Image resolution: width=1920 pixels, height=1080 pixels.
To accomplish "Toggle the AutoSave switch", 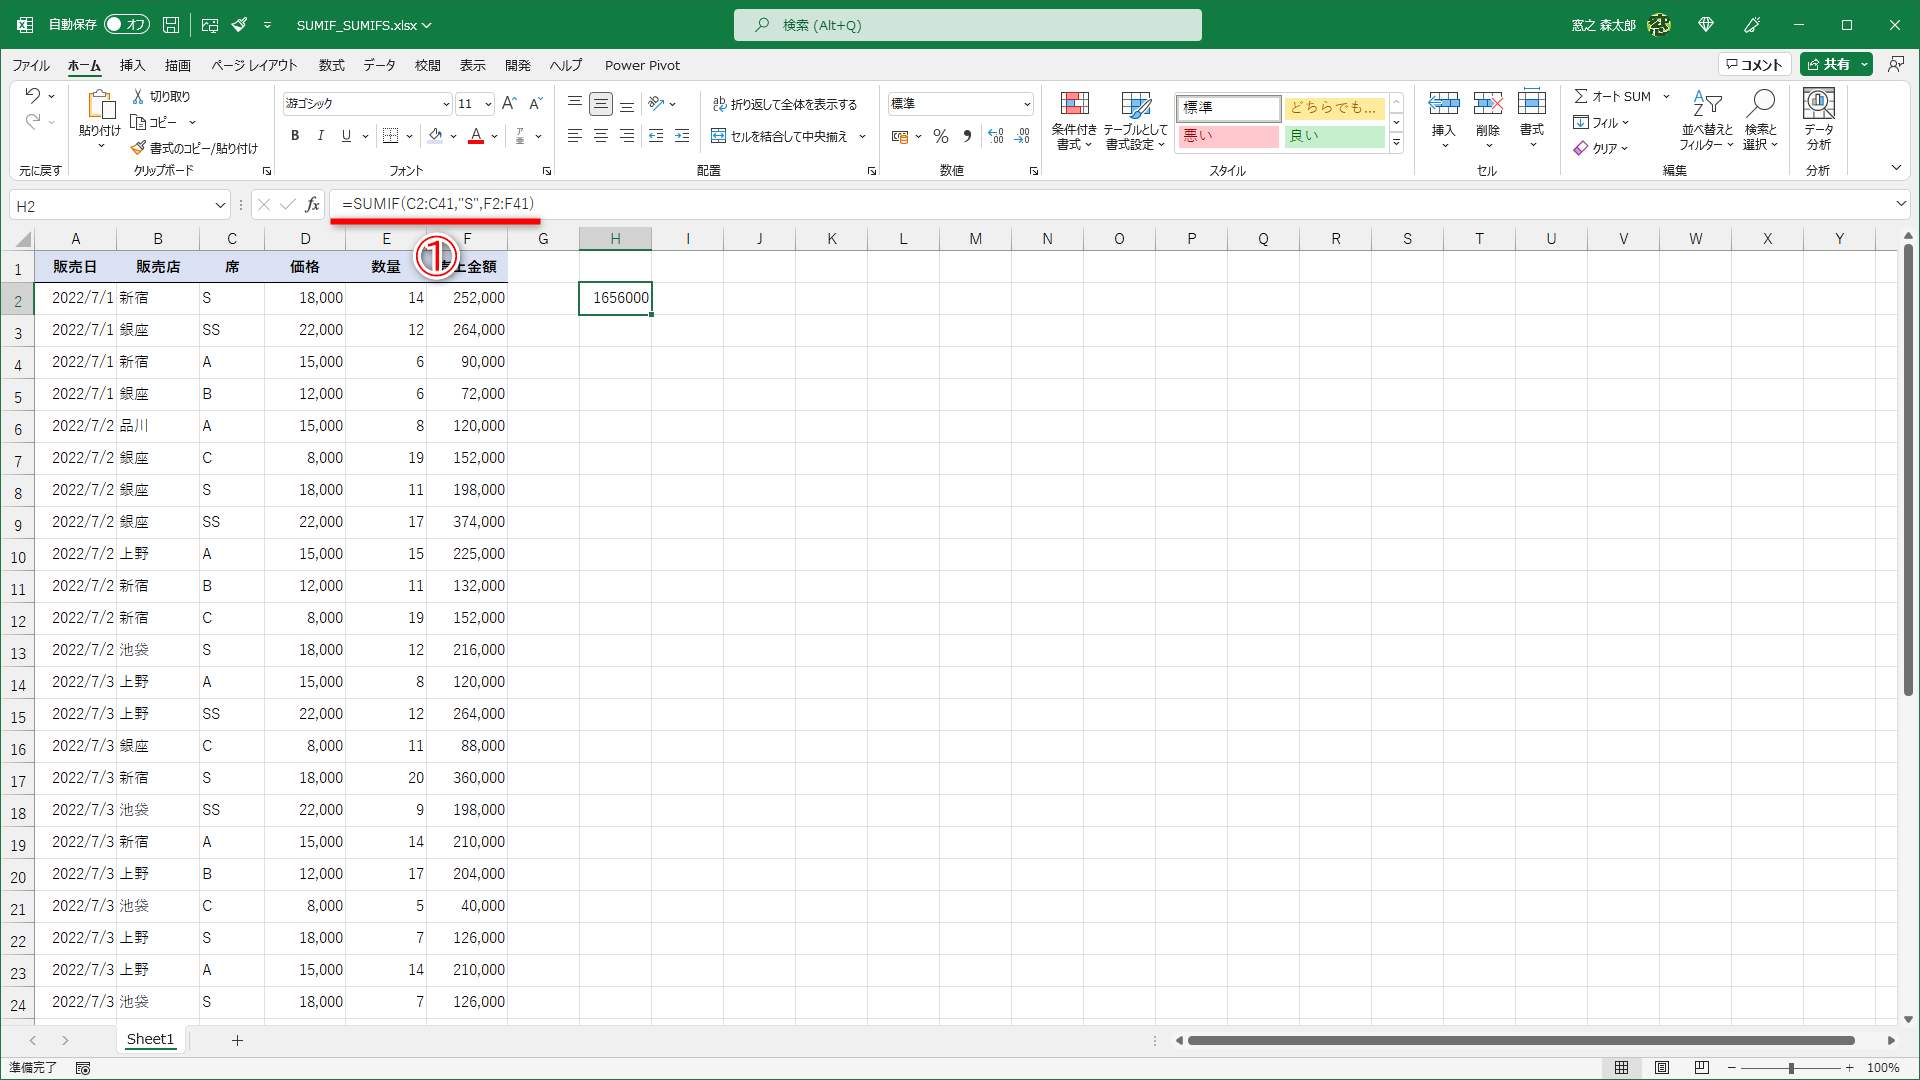I will click(126, 24).
